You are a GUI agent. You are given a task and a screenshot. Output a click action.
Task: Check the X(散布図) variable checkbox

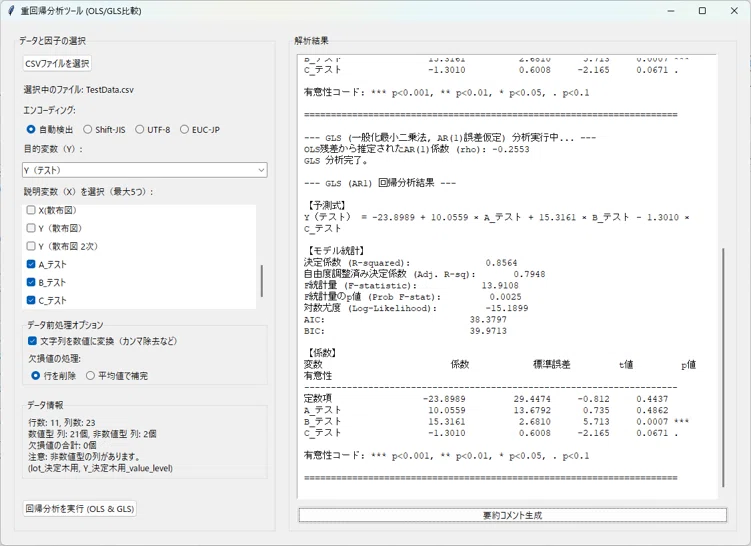click(31, 210)
